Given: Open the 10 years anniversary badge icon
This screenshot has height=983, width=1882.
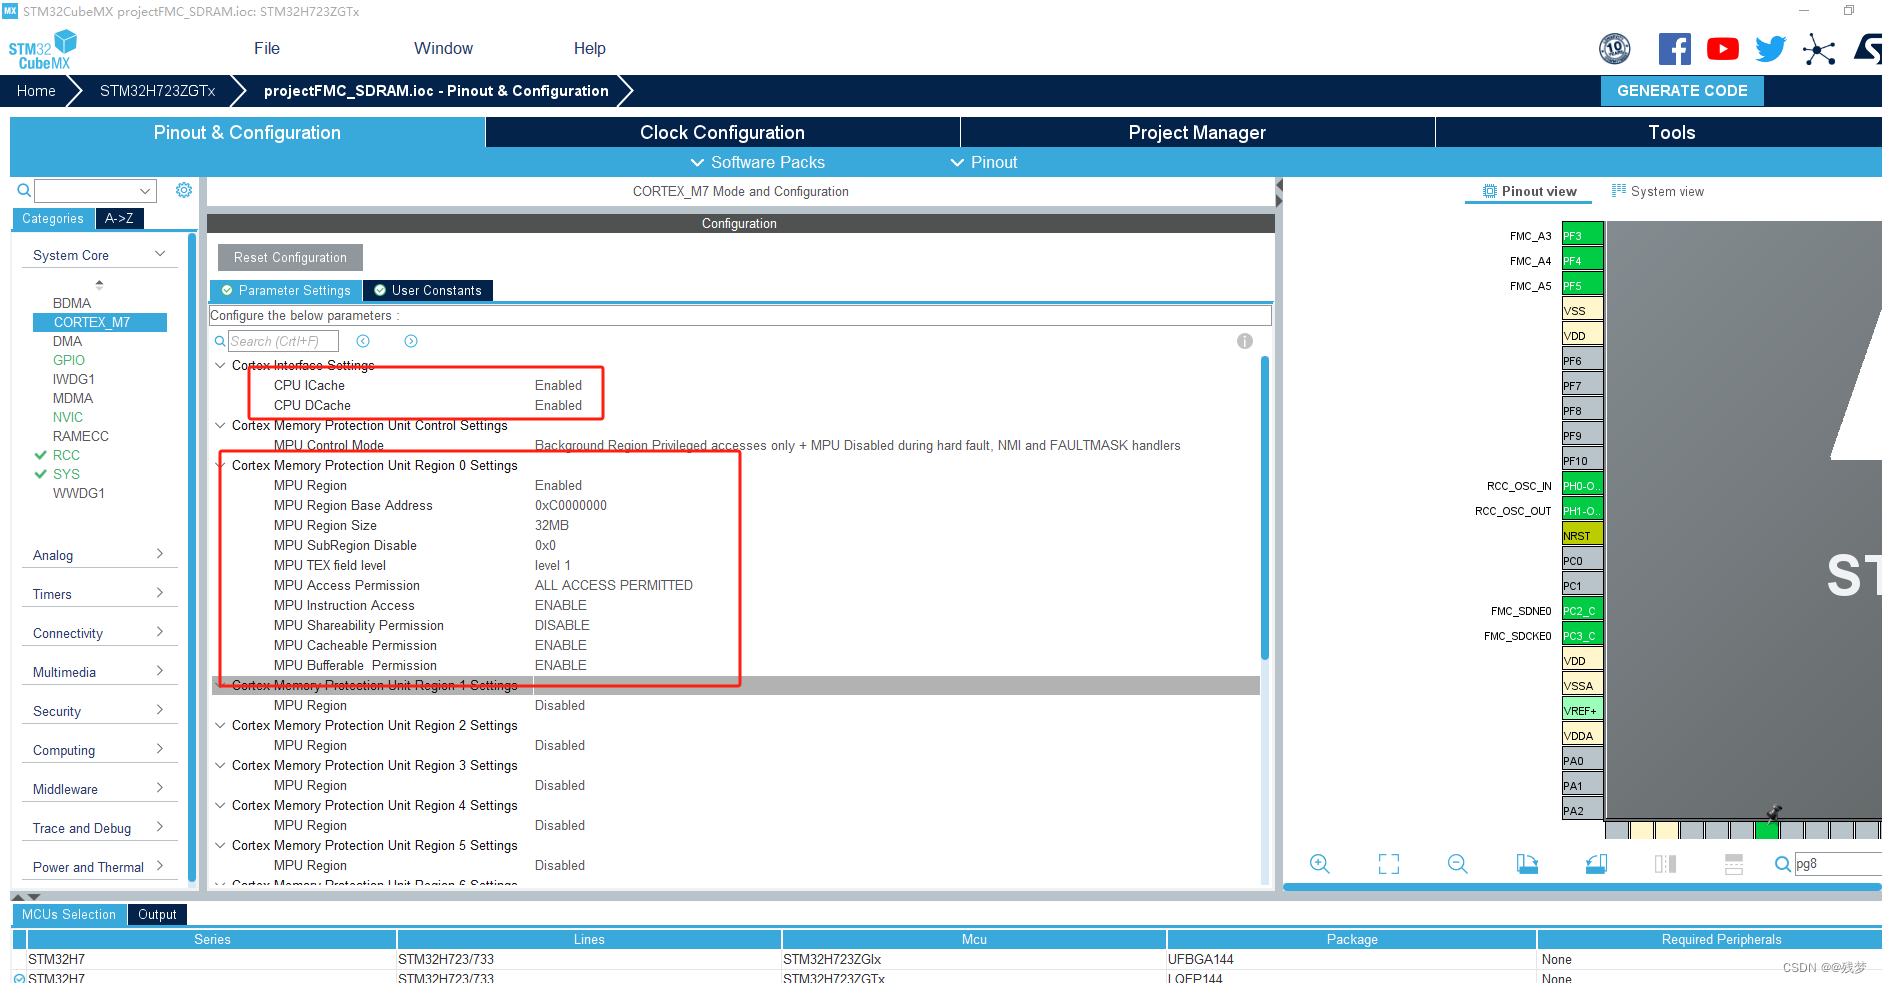Looking at the screenshot, I should (x=1615, y=48).
